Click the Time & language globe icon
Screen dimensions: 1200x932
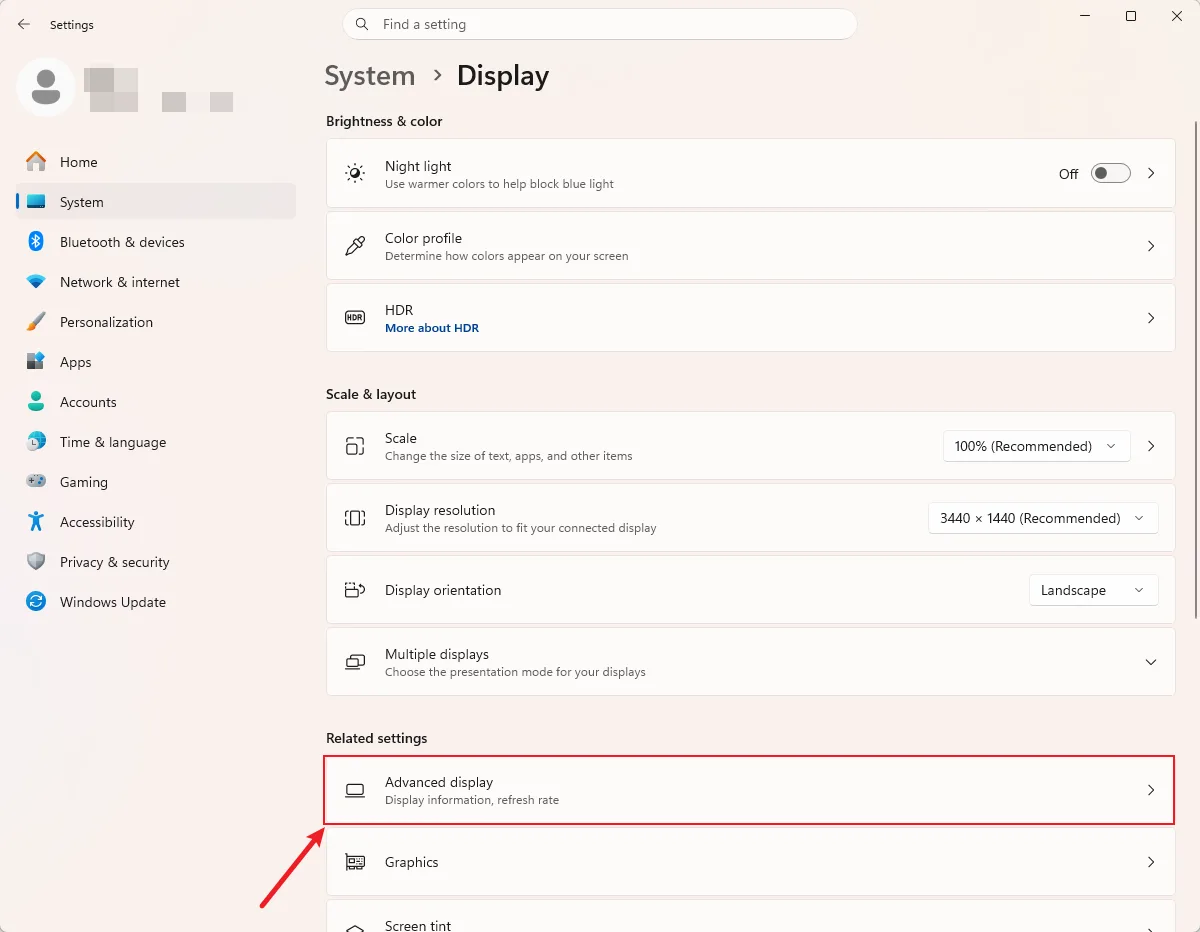(x=36, y=442)
